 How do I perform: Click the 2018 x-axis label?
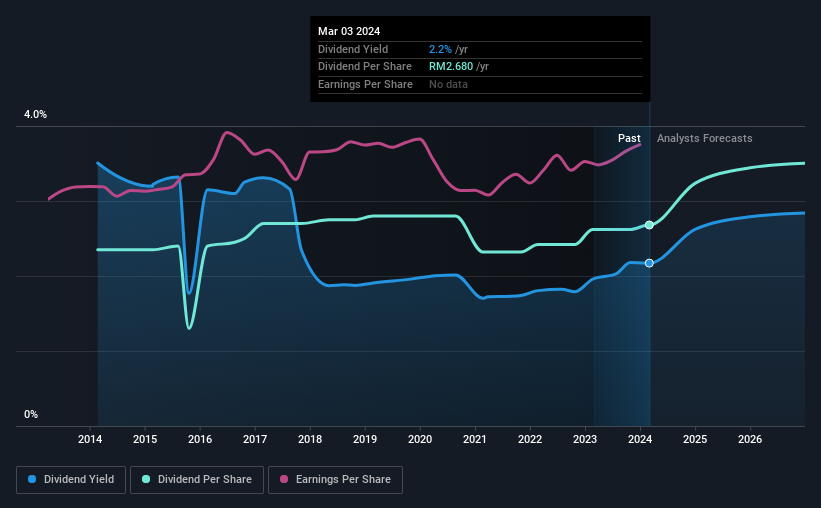[310, 439]
